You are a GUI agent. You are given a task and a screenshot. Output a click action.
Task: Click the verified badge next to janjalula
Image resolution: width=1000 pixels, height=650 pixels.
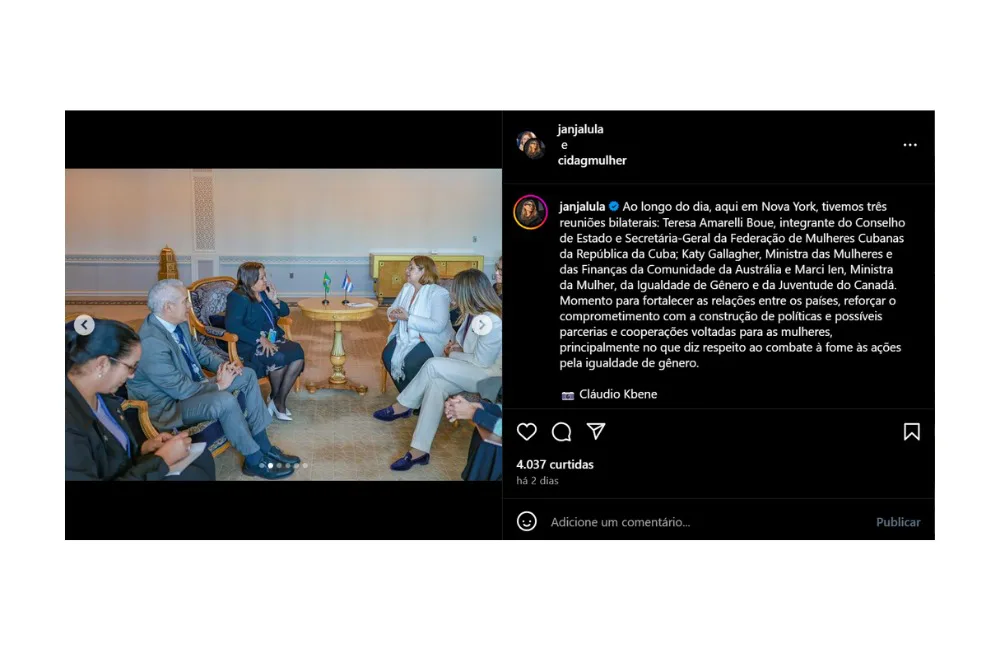click(614, 206)
